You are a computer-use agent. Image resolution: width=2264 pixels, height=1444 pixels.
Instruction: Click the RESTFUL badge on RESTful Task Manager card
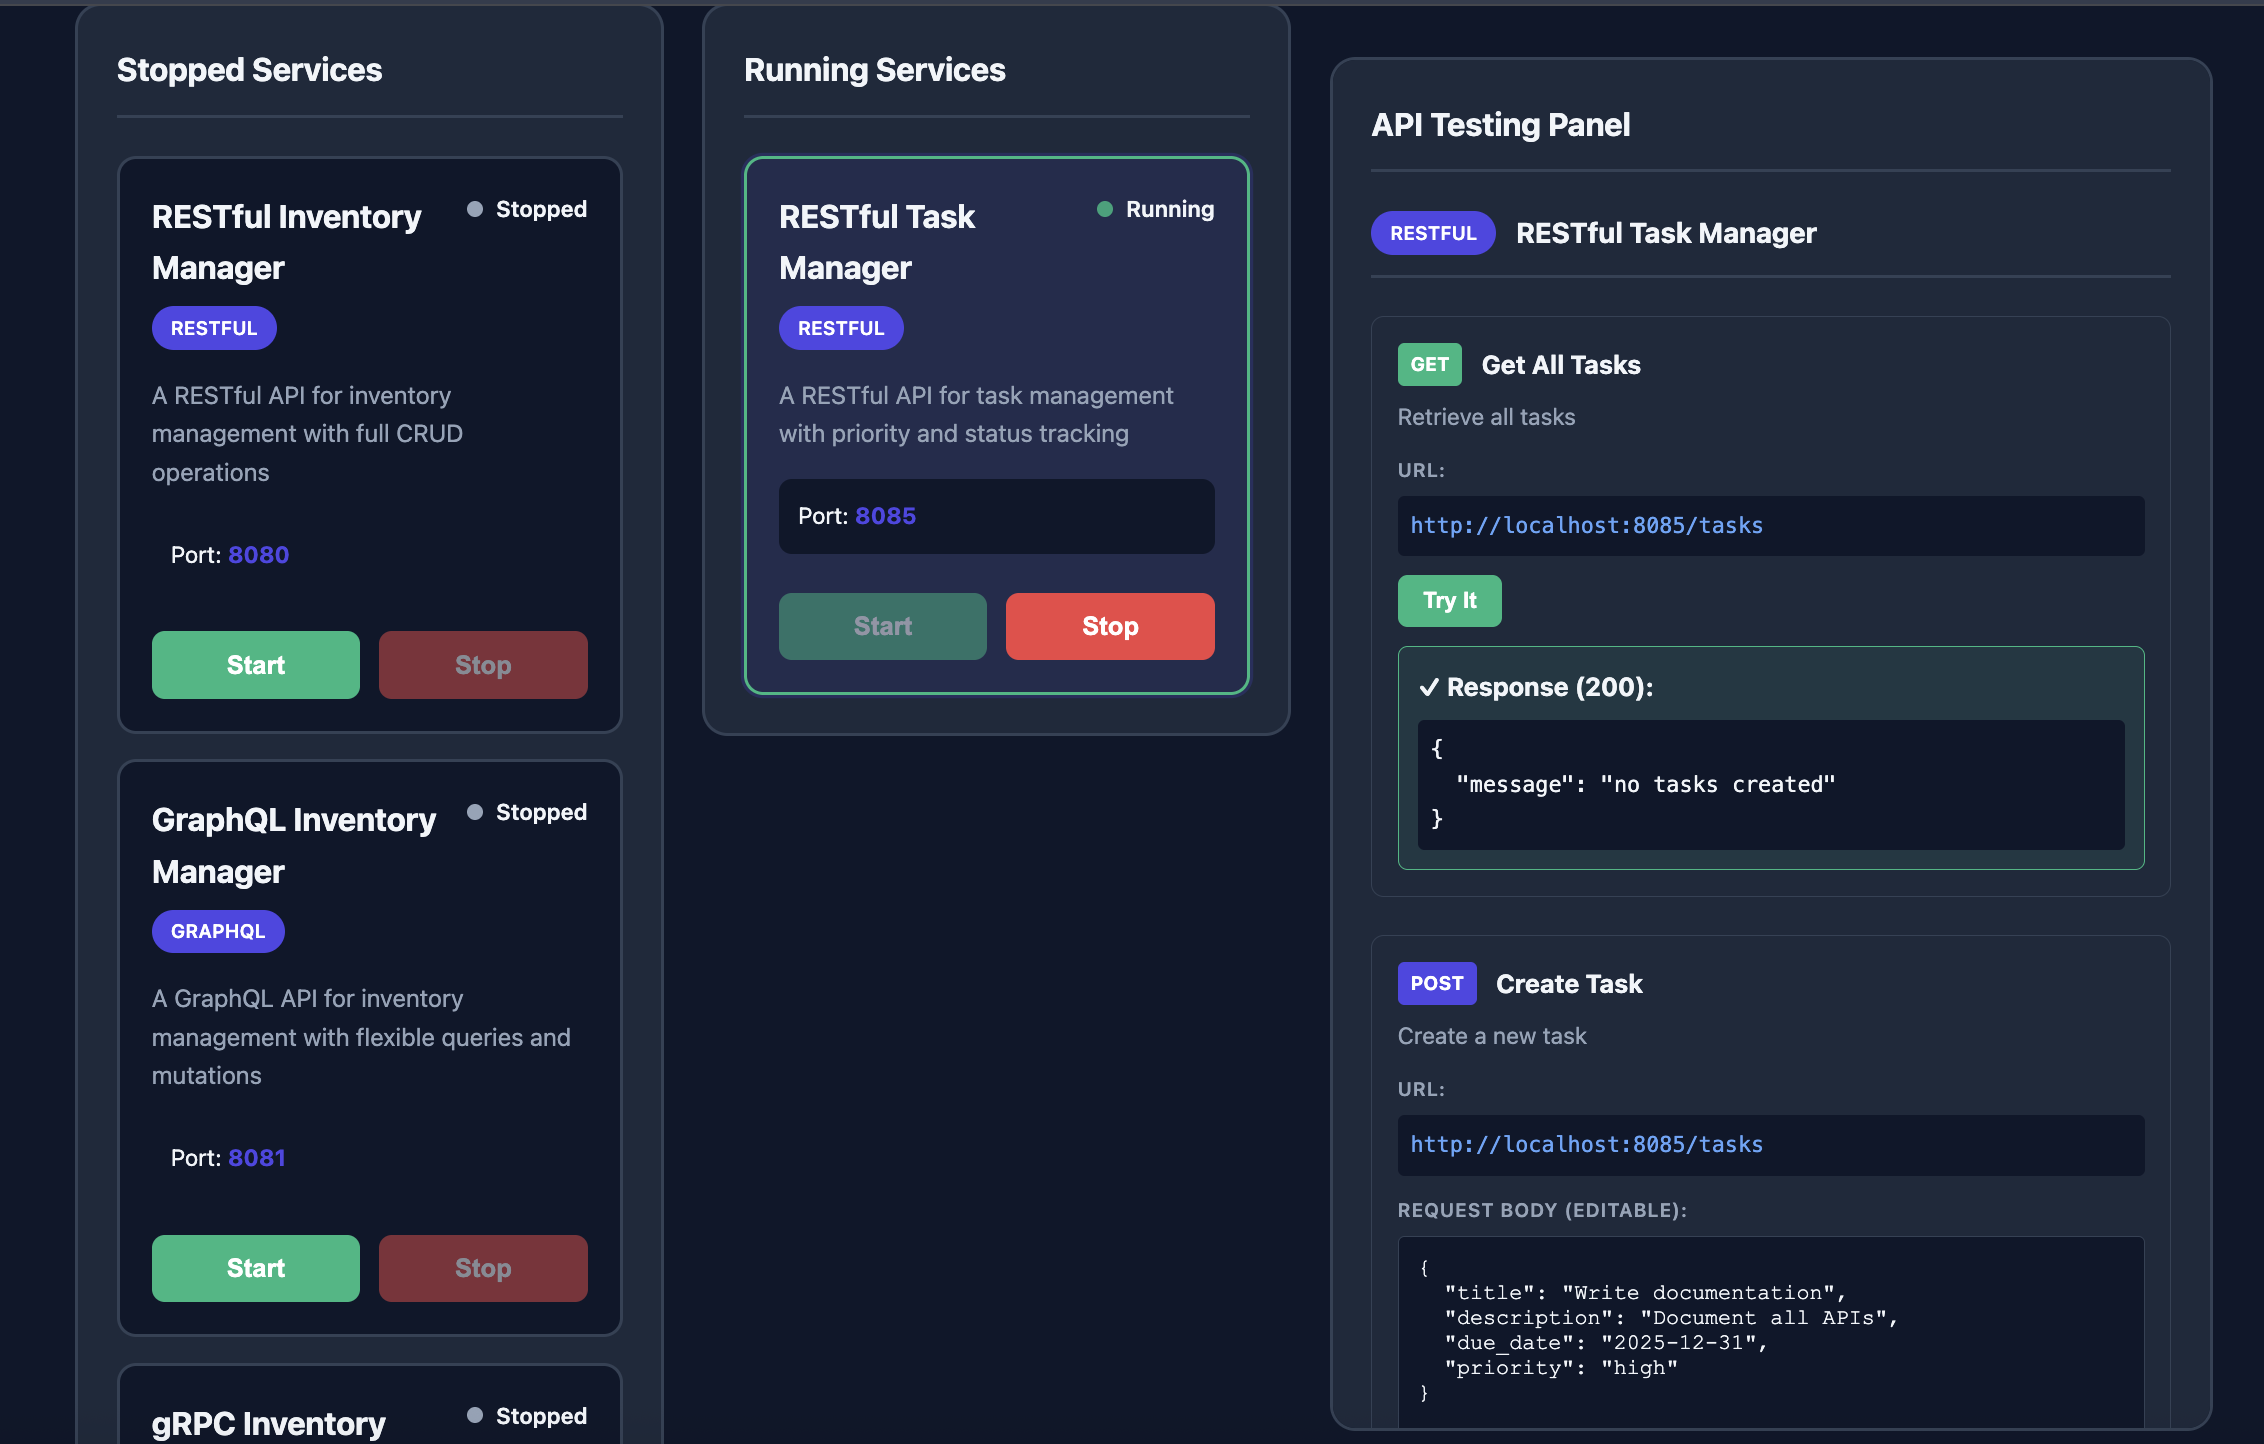pos(840,327)
